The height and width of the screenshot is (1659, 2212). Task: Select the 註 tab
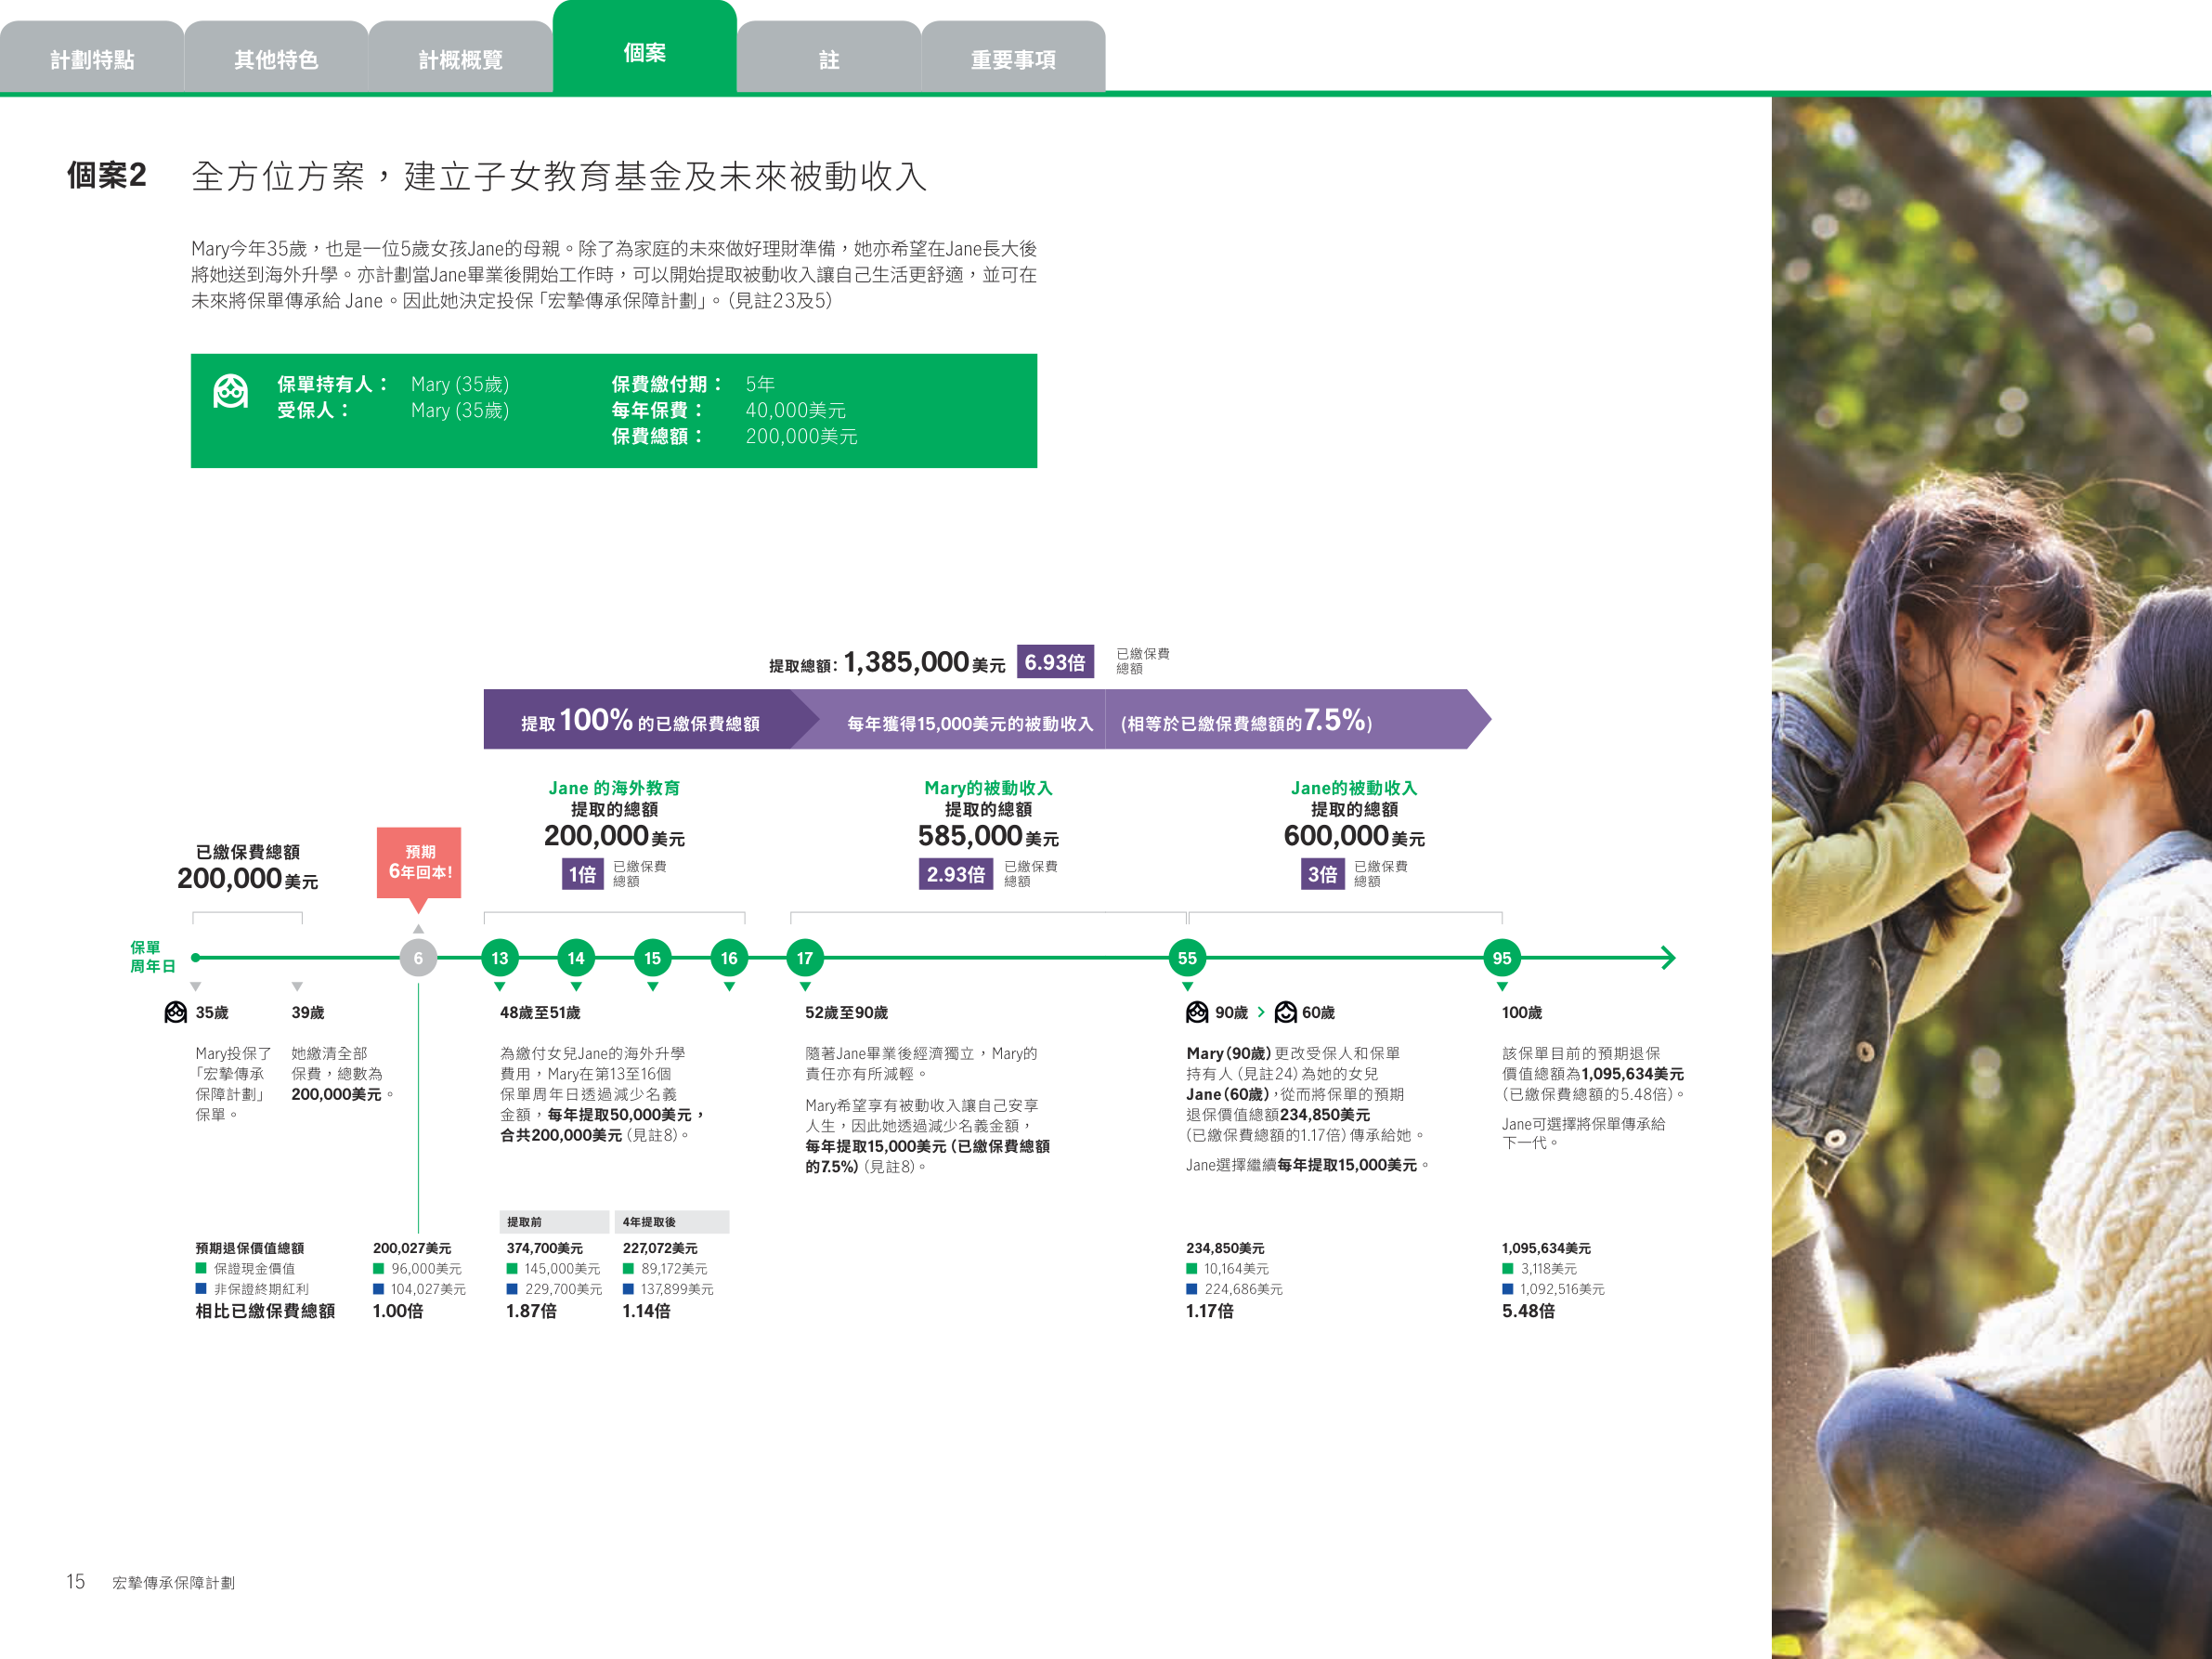829,59
